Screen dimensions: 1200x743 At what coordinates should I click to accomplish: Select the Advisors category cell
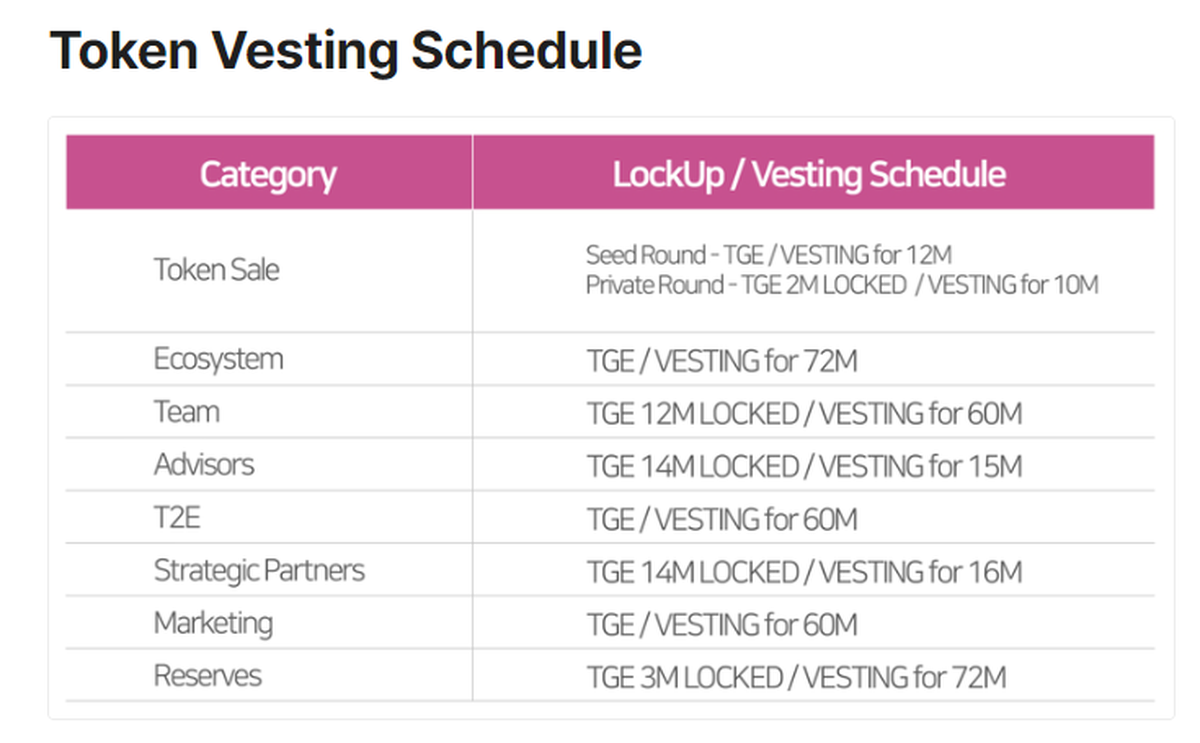point(204,465)
